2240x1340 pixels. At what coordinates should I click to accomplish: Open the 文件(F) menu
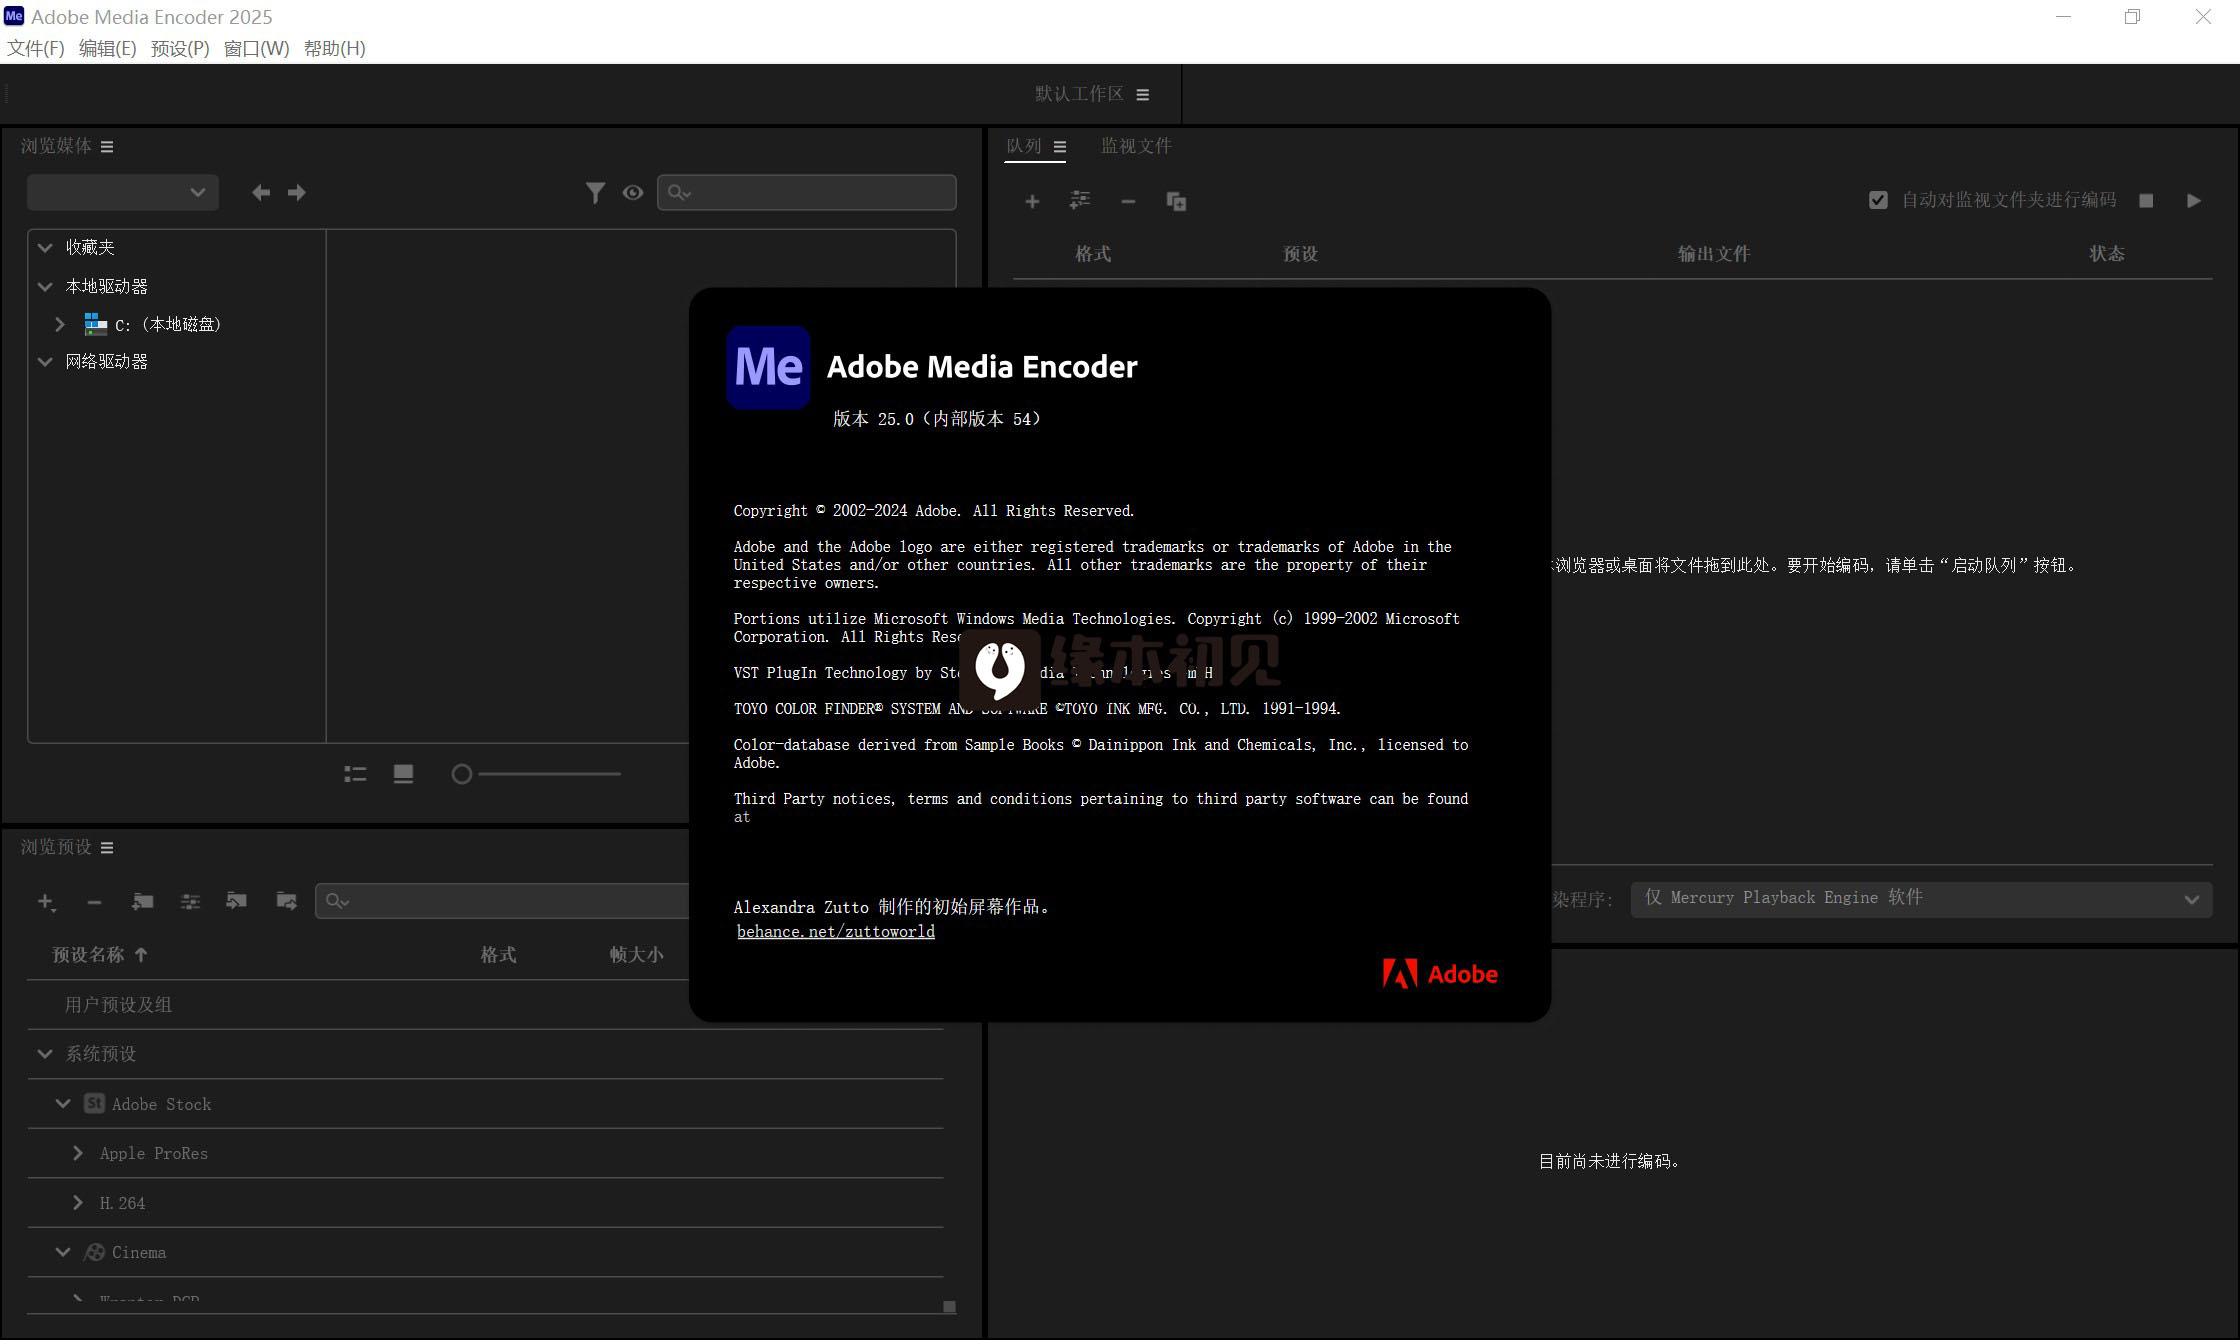click(36, 48)
